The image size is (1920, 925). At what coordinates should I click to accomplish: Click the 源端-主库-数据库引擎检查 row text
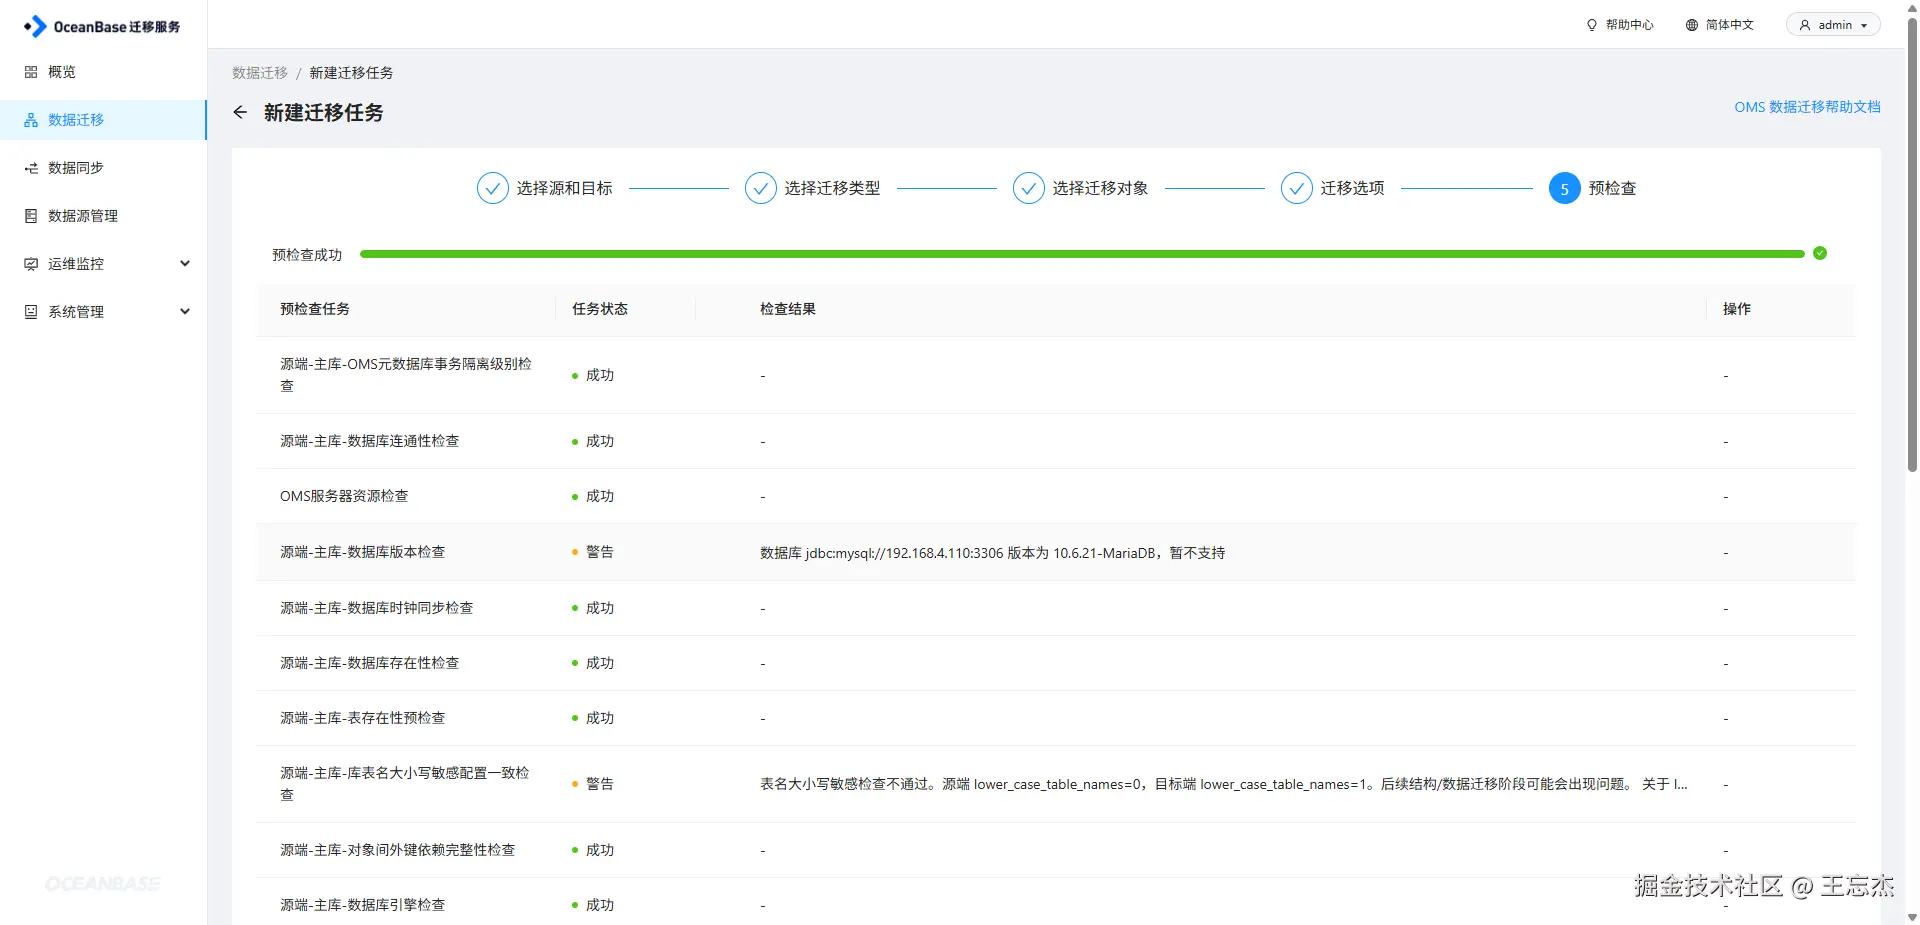coord(363,905)
